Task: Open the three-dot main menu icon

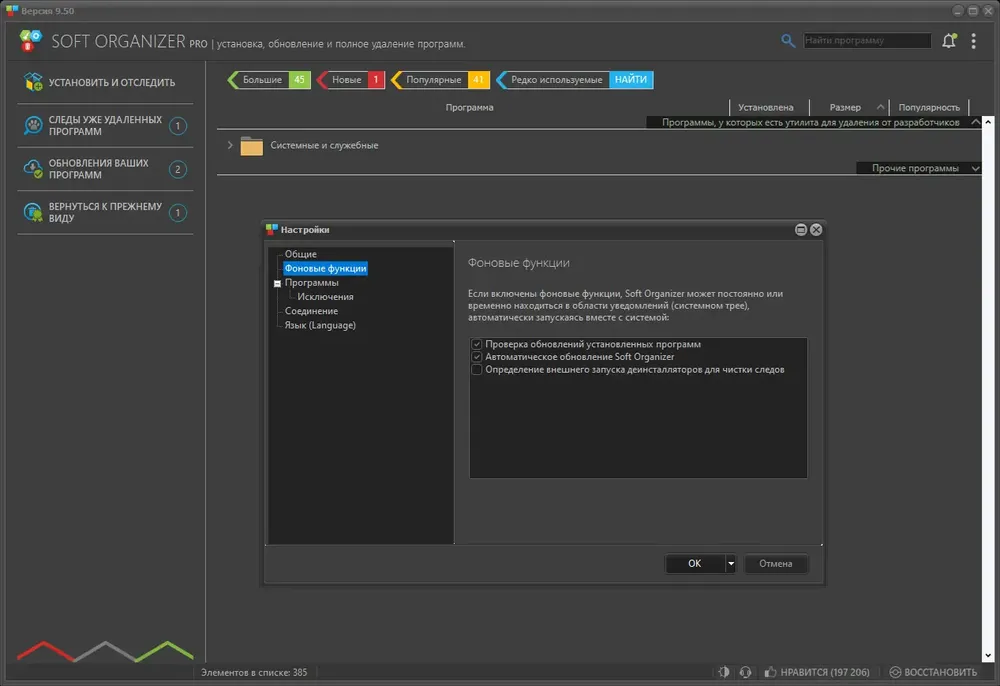Action: [973, 41]
